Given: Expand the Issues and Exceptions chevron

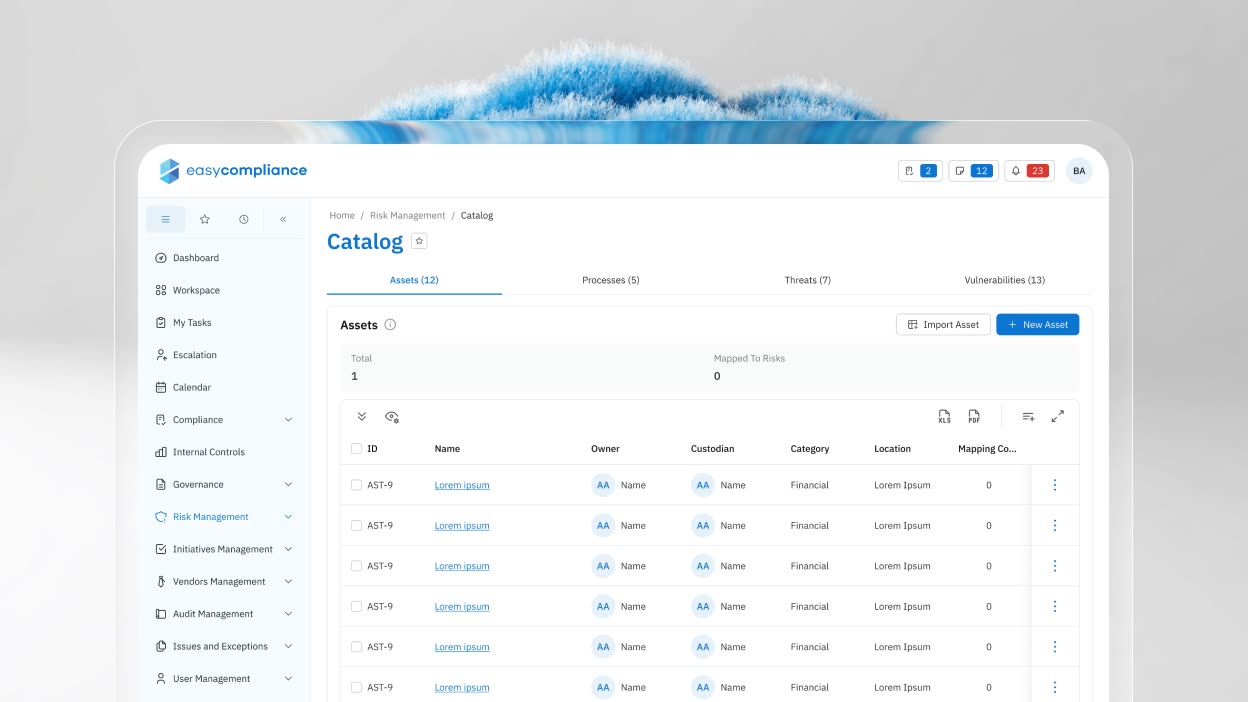Looking at the screenshot, I should click(x=288, y=646).
